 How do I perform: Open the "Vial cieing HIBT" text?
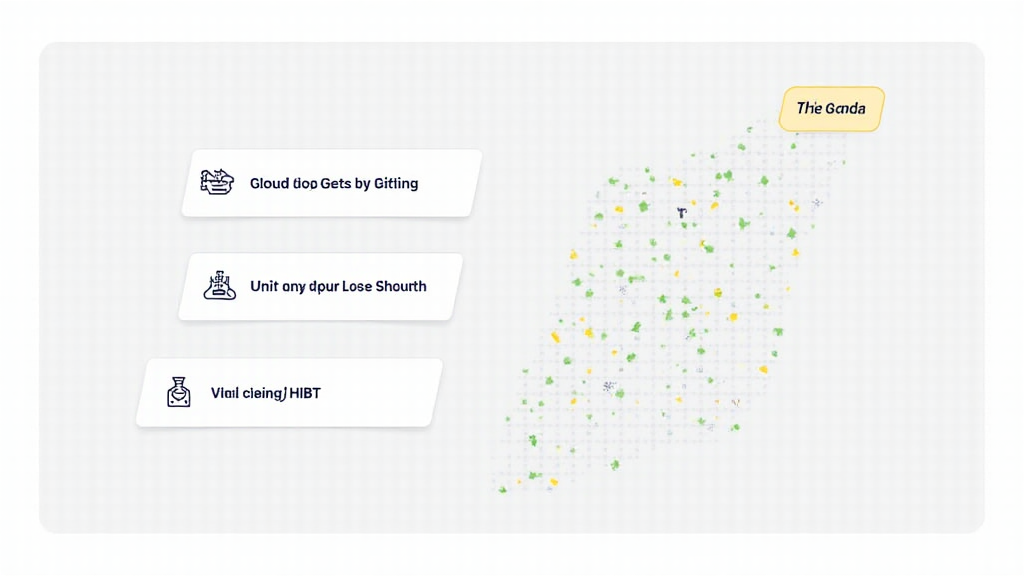(266, 393)
